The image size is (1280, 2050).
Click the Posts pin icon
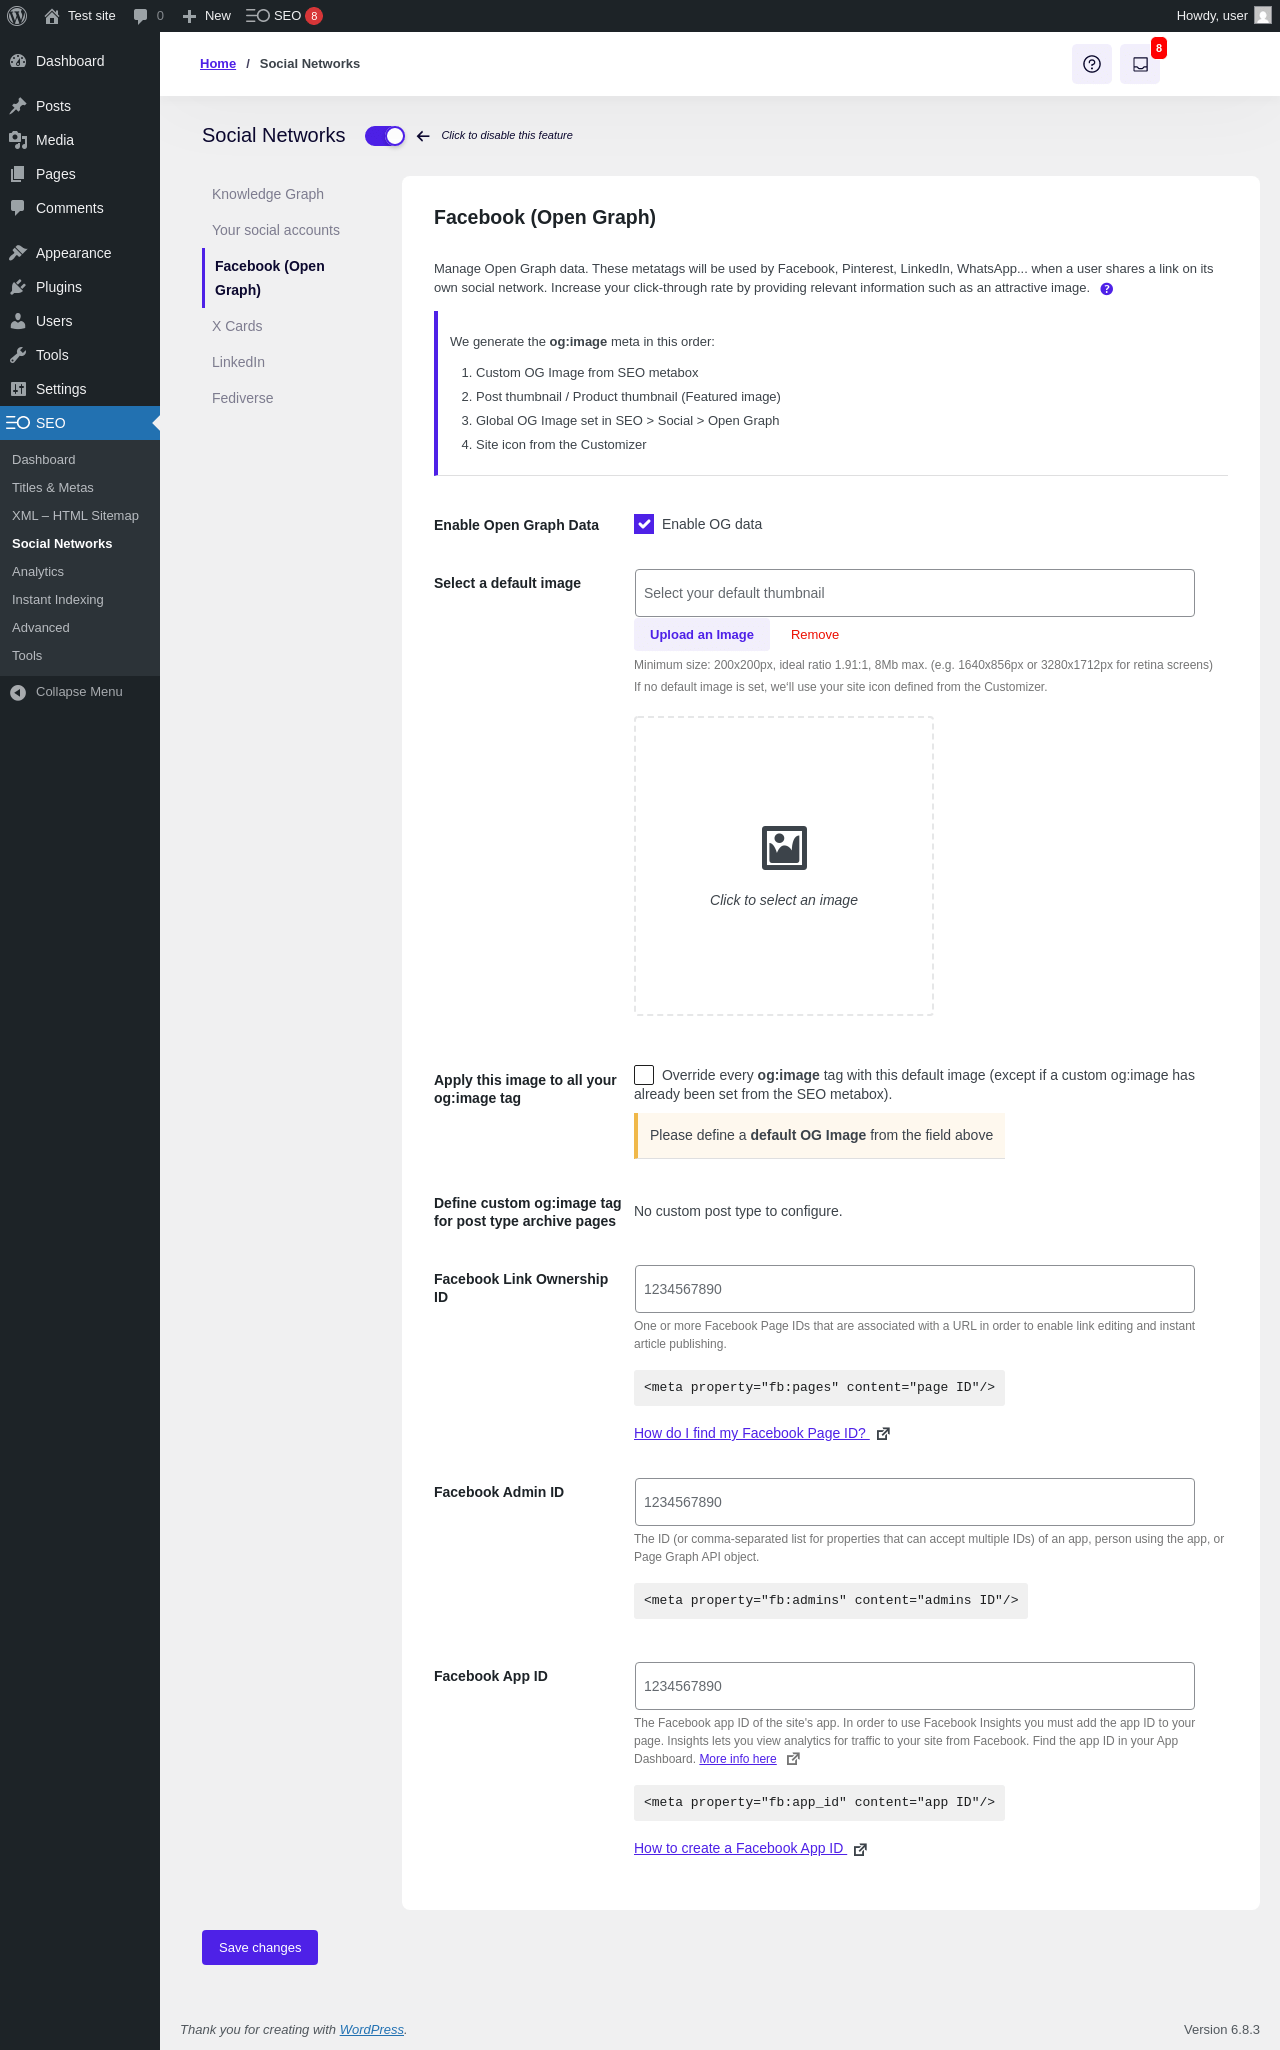[18, 106]
